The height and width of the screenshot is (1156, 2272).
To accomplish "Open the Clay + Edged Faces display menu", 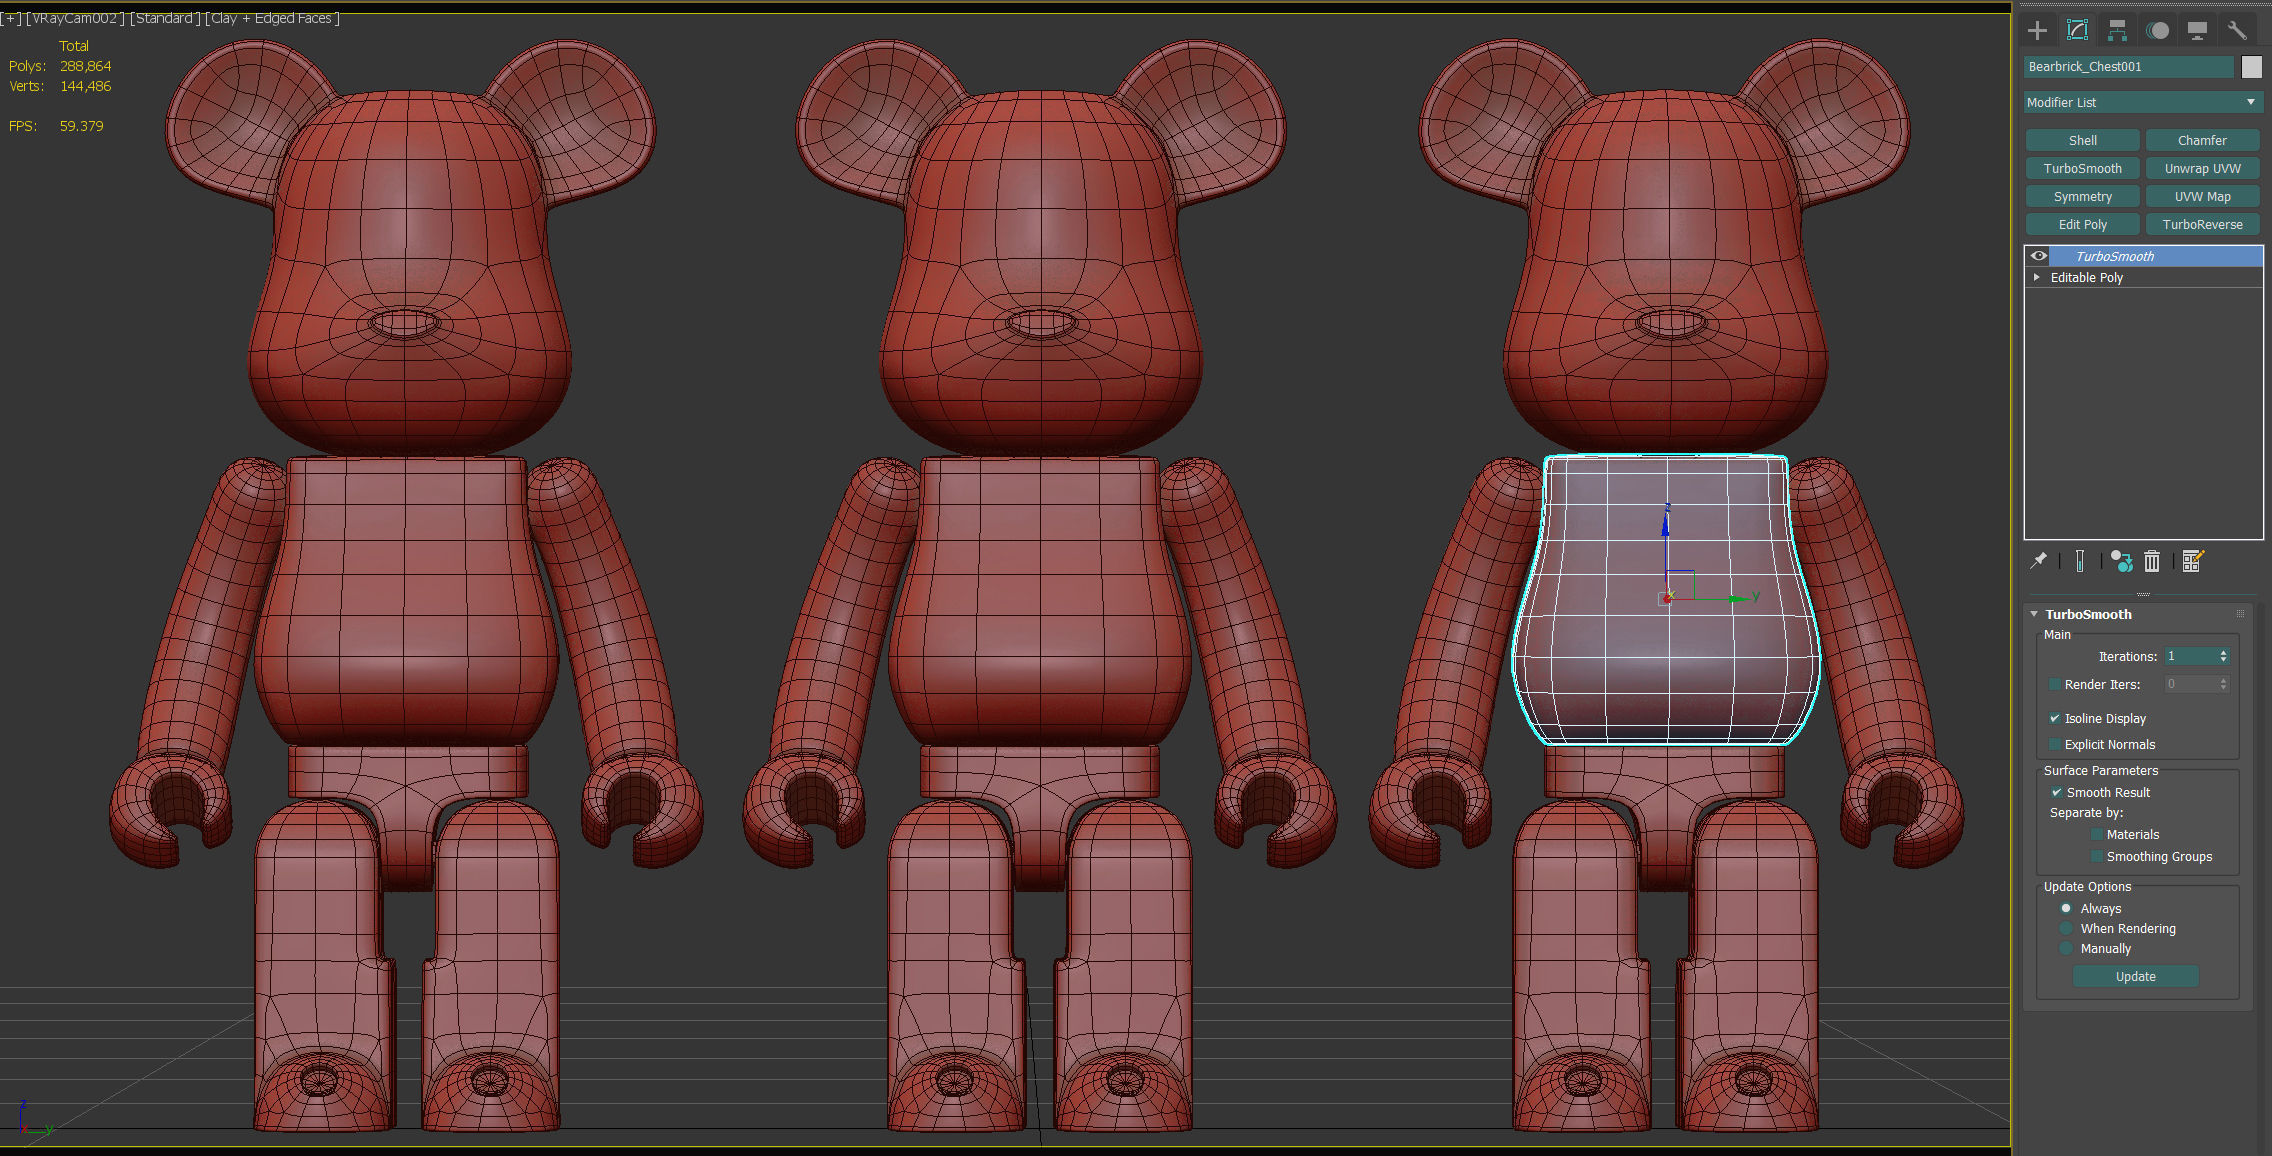I will (273, 18).
